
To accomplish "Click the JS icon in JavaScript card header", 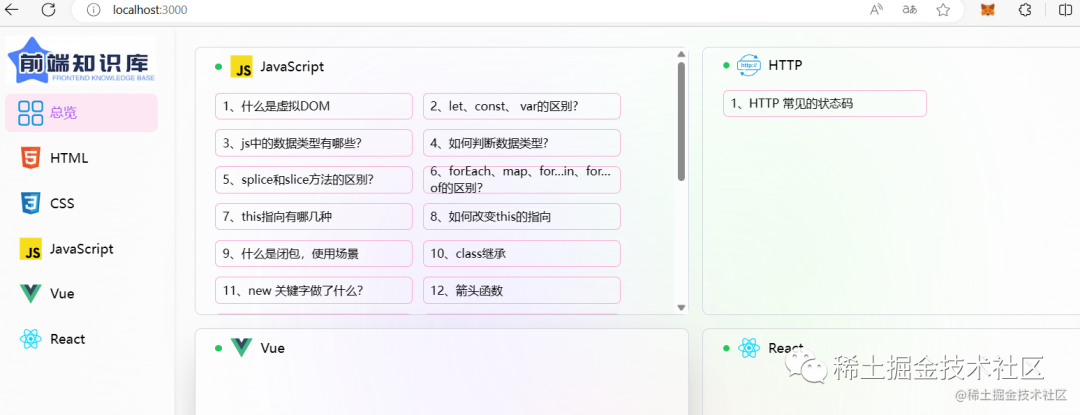I will [x=242, y=67].
